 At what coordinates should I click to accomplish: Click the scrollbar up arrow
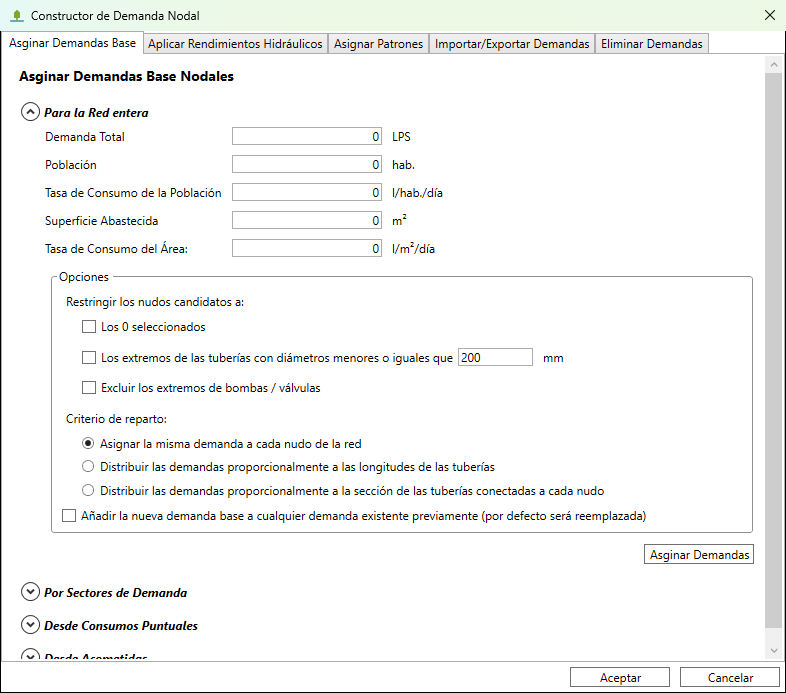(x=773, y=65)
